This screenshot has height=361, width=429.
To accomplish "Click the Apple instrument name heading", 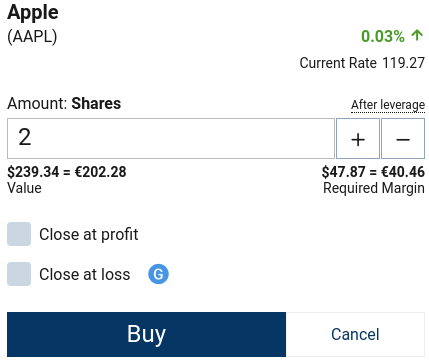I will point(33,12).
